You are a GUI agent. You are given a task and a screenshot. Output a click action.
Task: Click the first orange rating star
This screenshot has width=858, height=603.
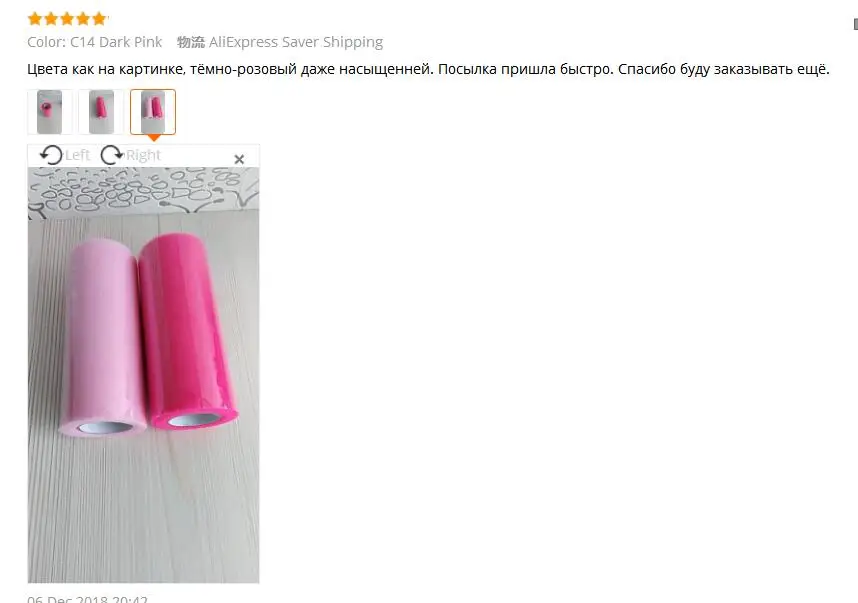35,19
